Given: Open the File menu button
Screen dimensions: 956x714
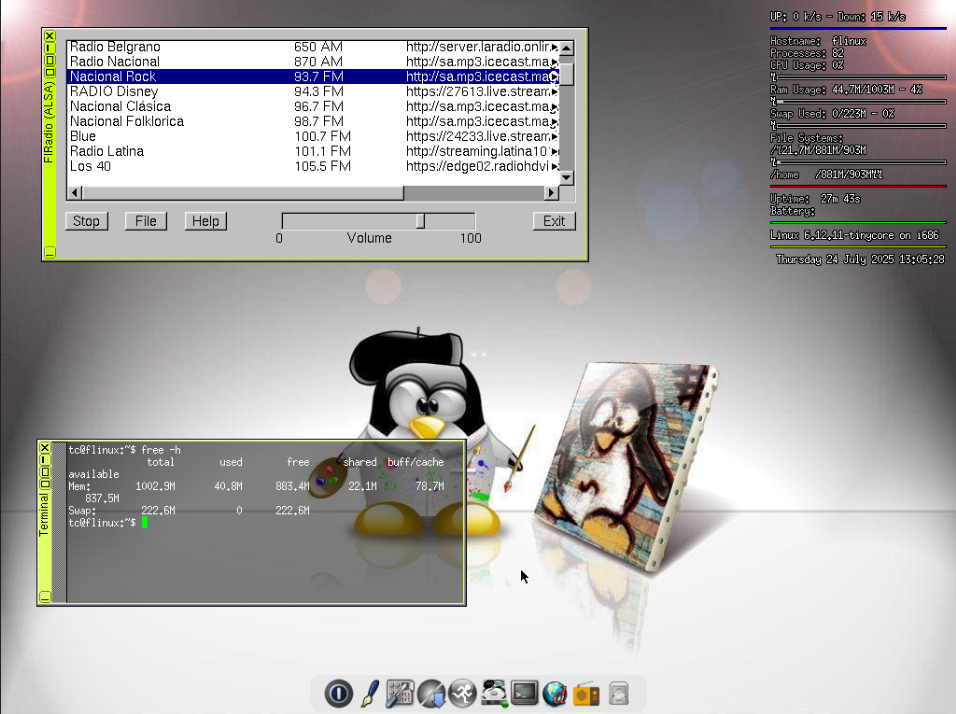Looking at the screenshot, I should [146, 221].
